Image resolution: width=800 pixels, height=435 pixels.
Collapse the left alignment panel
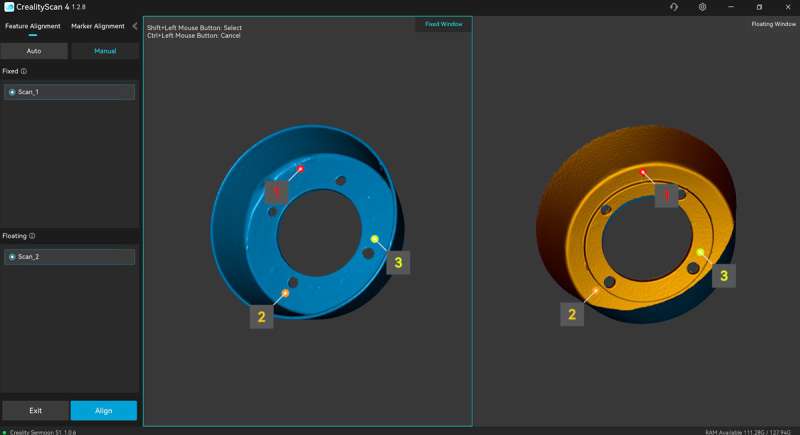(135, 26)
